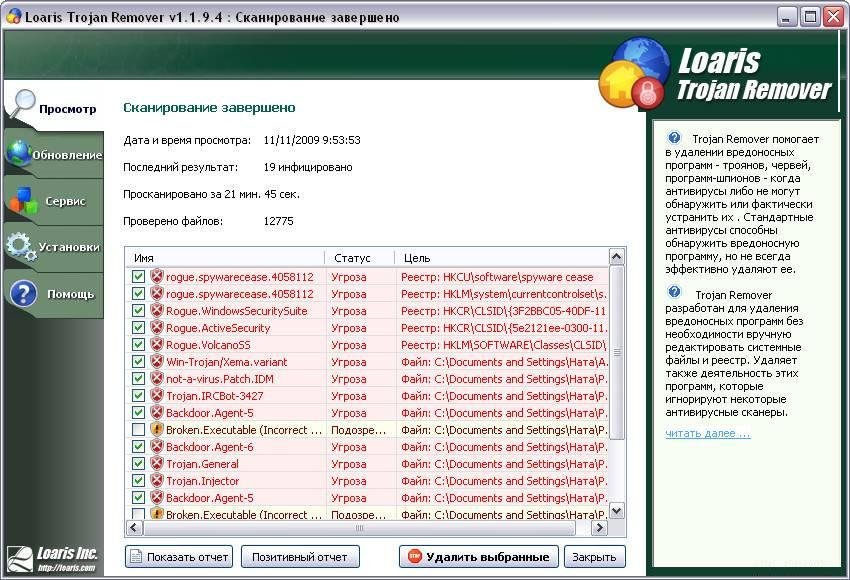
Task: Click the scan date 11/11/2009 9:53:53
Action: 312,140
